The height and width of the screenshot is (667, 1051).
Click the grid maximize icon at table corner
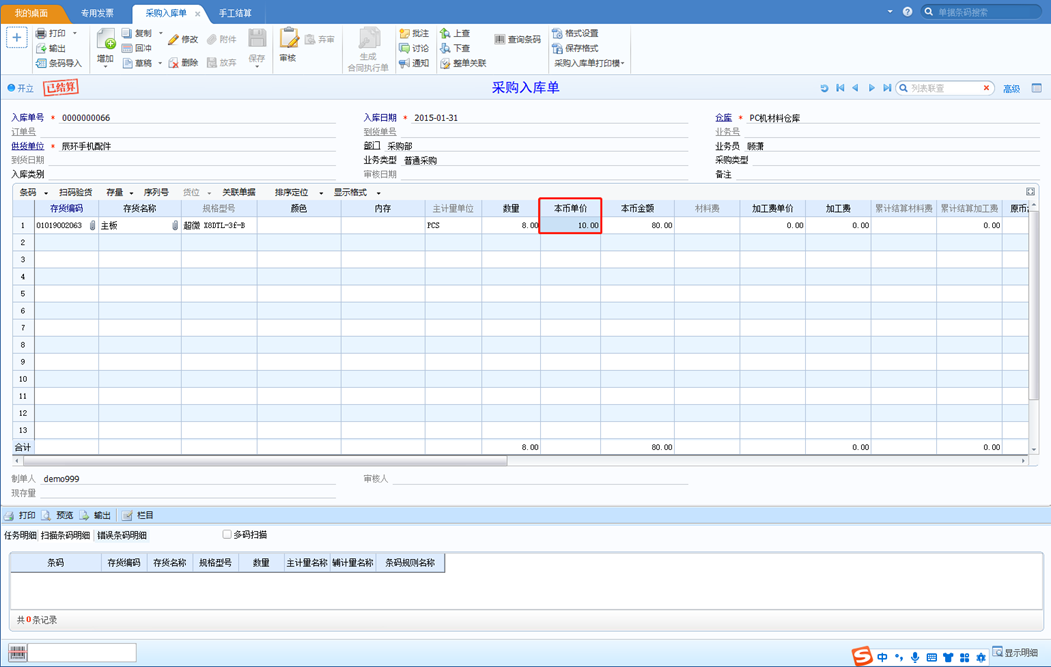(1030, 192)
